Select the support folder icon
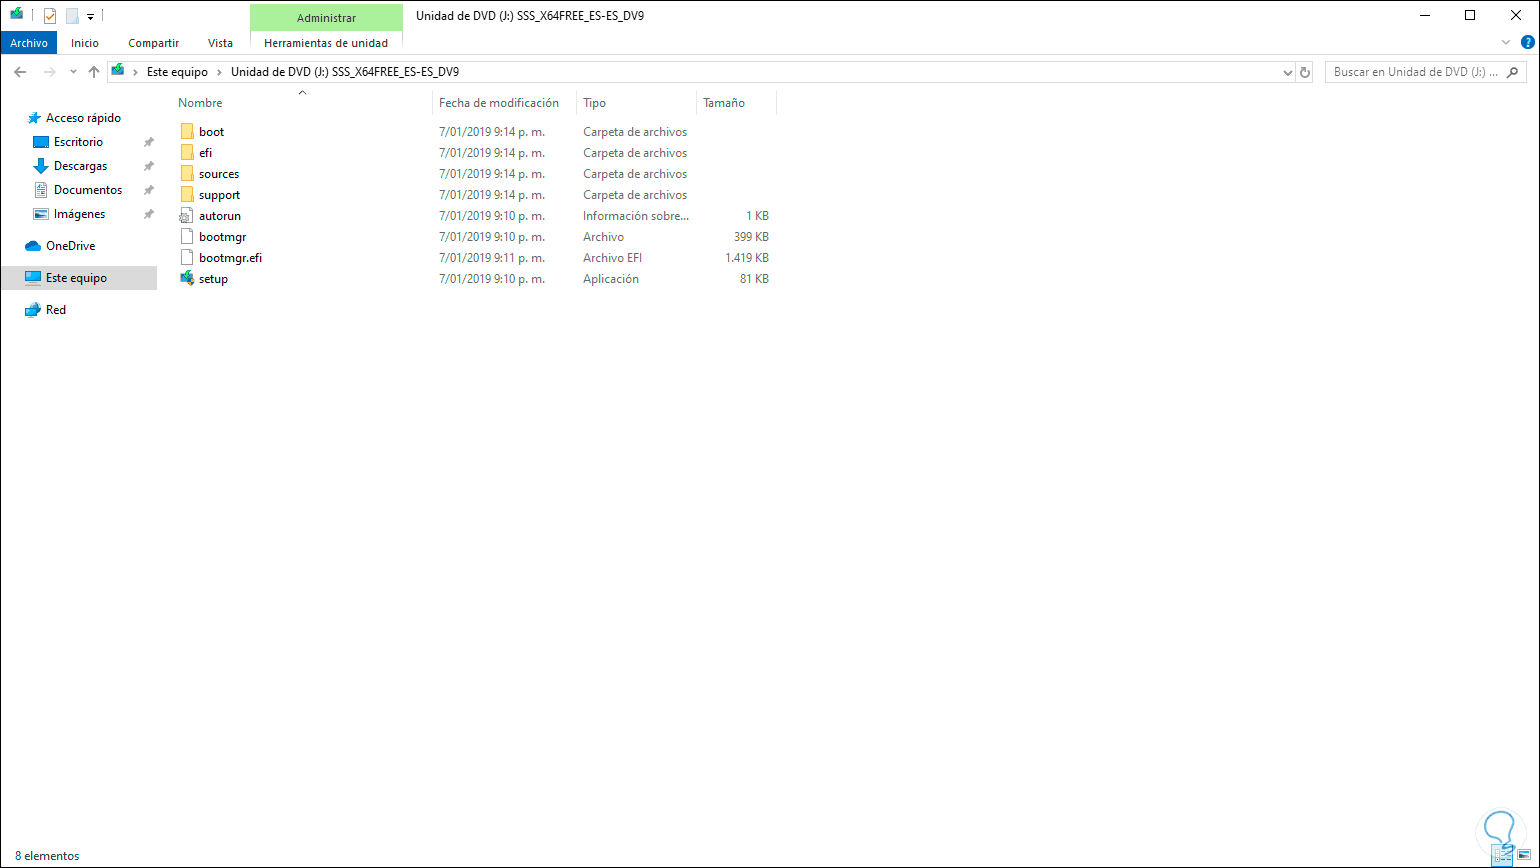Viewport: 1540px width, 868px height. tap(187, 195)
